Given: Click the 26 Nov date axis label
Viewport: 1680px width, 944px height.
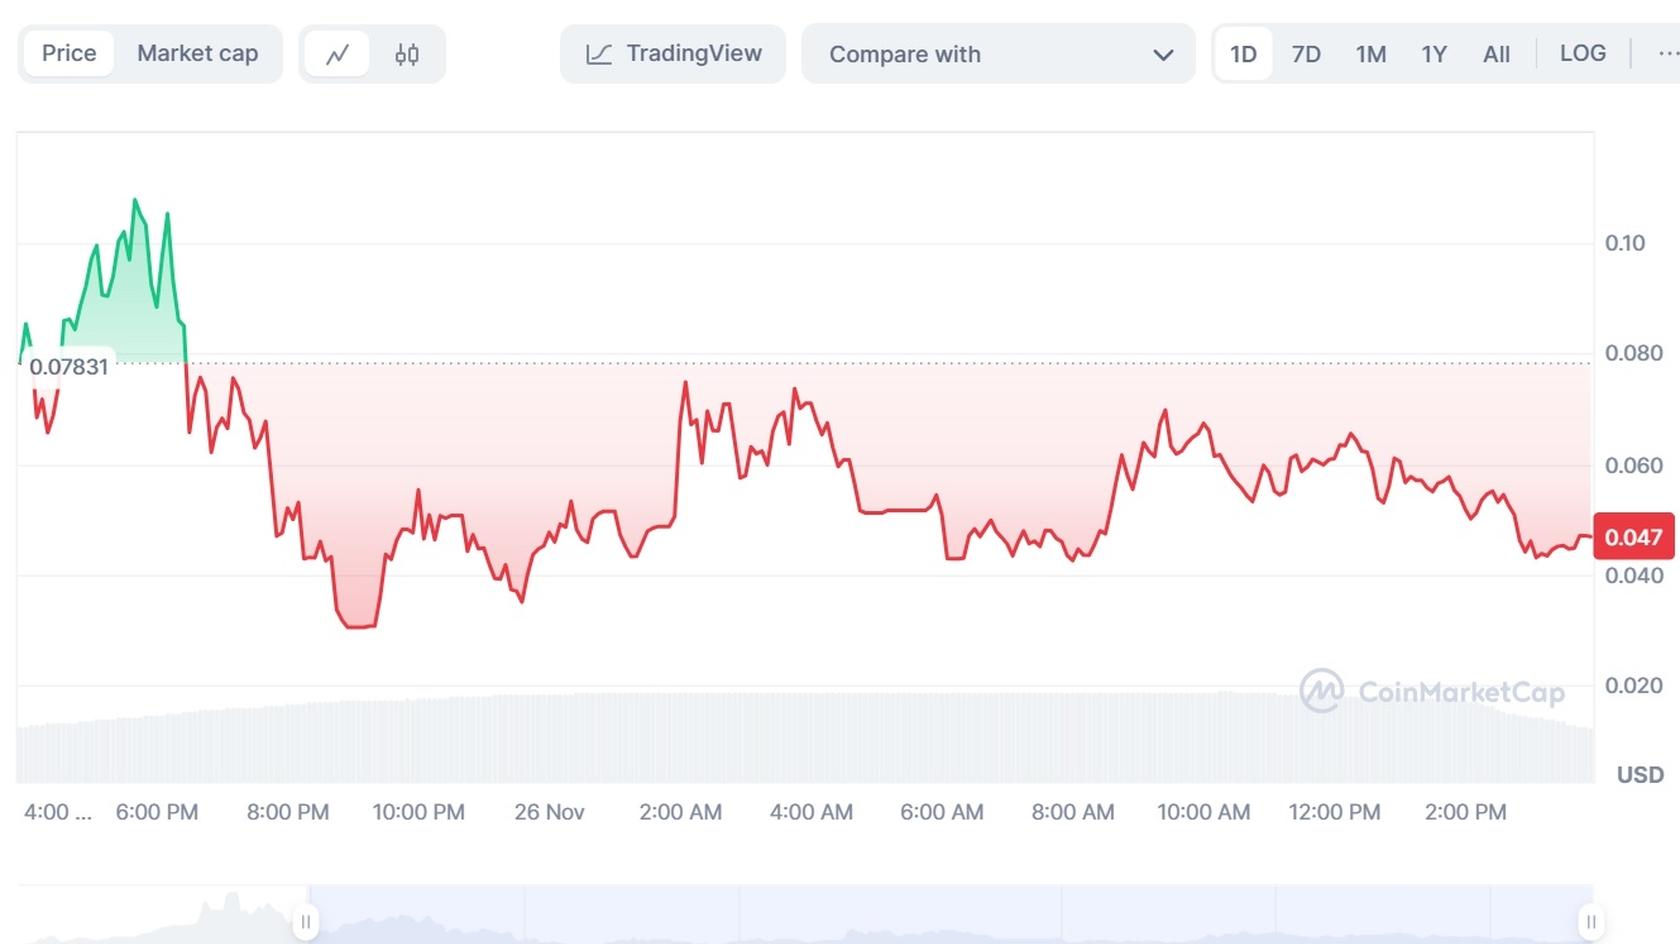Looking at the screenshot, I should (549, 812).
